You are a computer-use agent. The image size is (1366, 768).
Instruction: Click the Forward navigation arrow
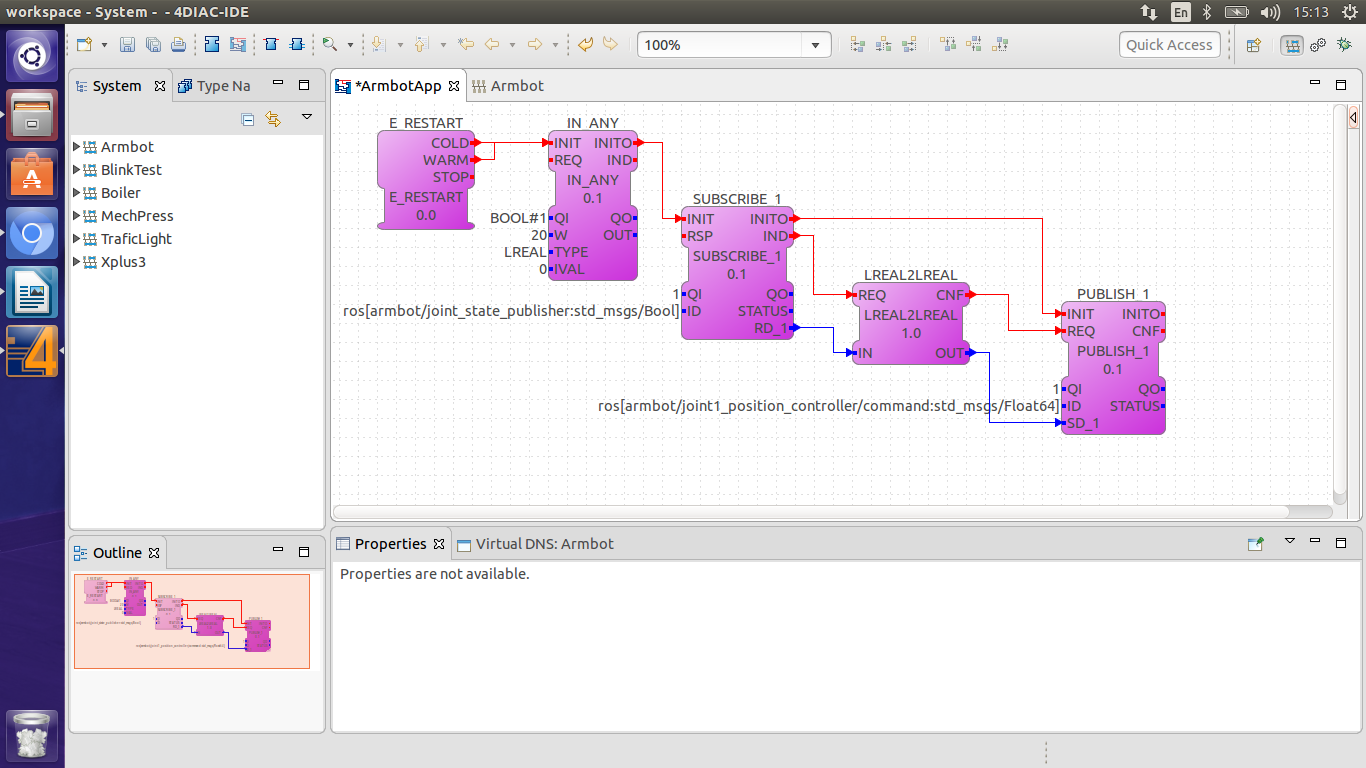[534, 45]
